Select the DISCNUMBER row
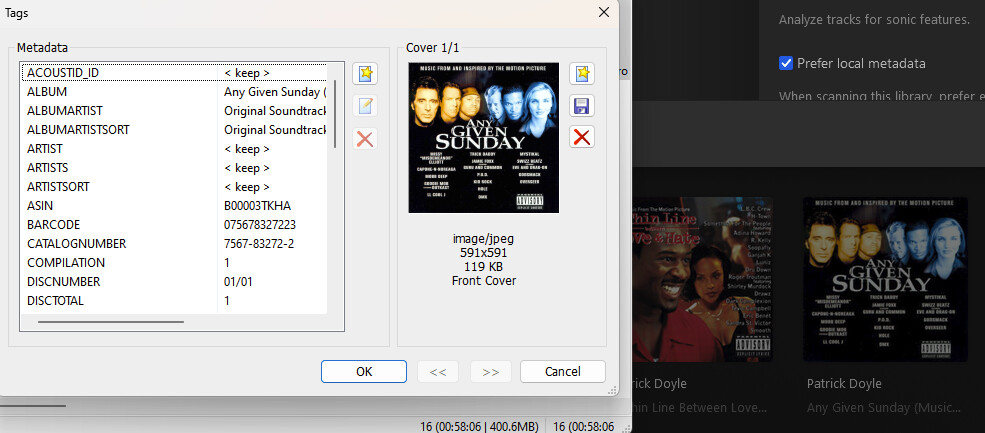 click(x=175, y=282)
